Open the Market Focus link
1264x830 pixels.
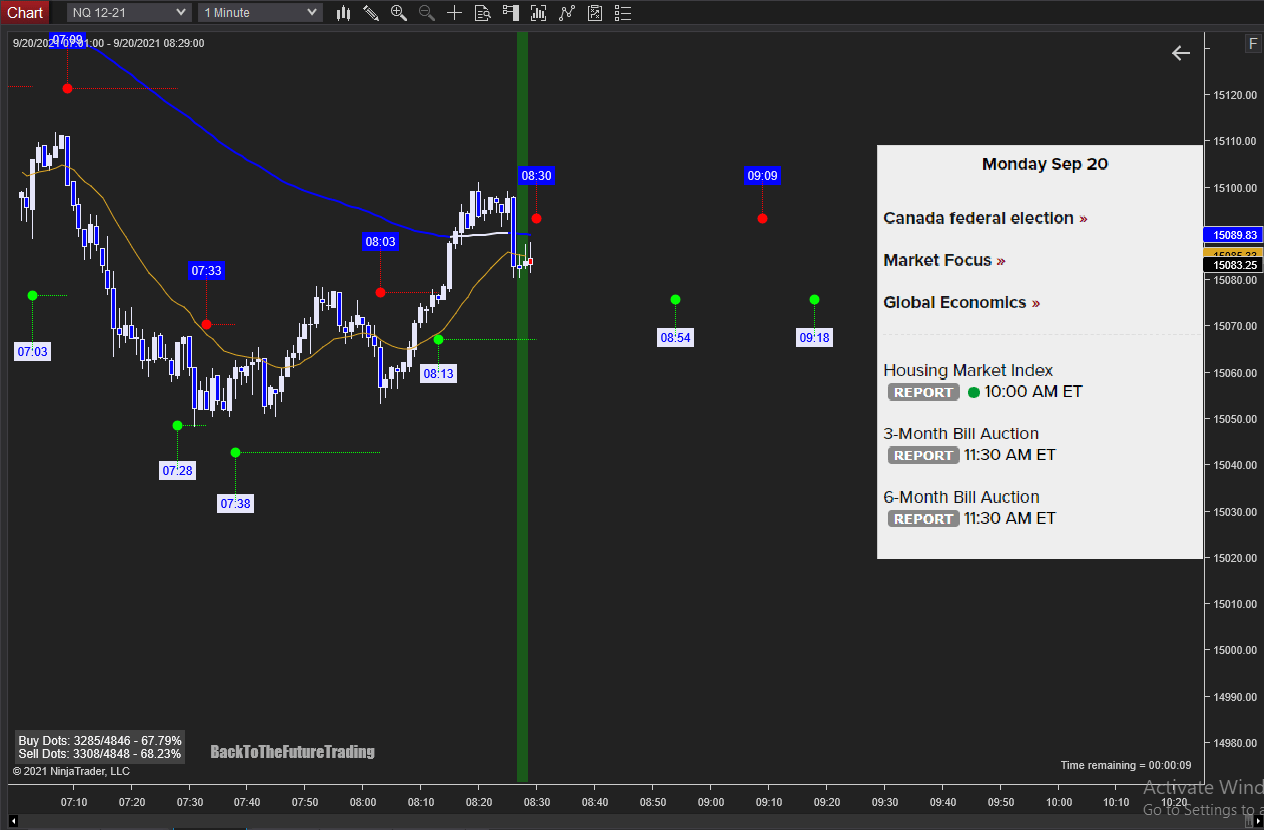point(944,260)
